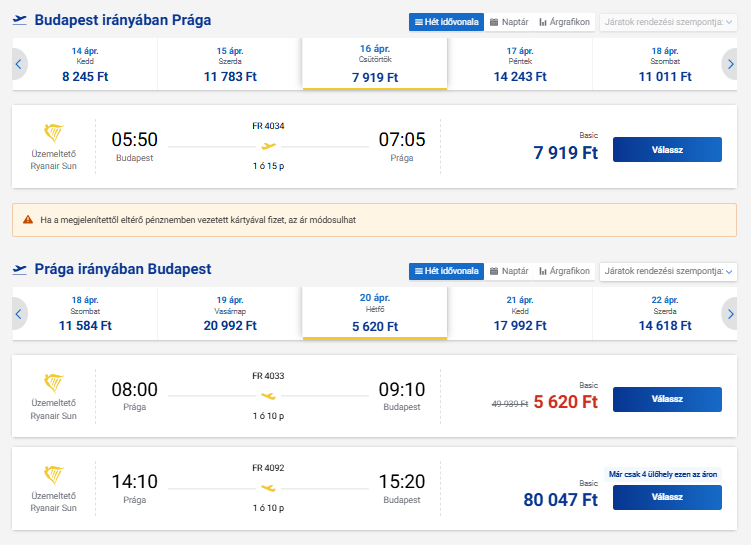The height and width of the screenshot is (545, 751).
Task: Expand outbound Járatok rendezési szempontja dropdown
Action: 667,22
